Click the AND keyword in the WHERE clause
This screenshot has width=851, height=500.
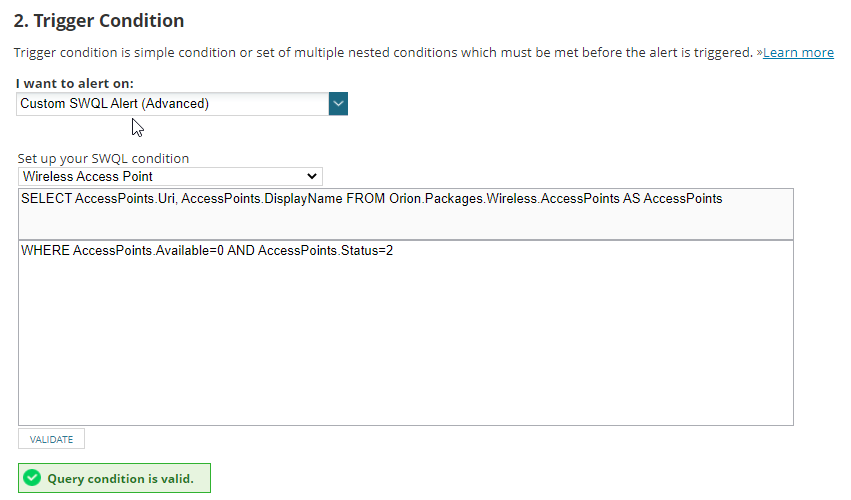click(x=240, y=251)
